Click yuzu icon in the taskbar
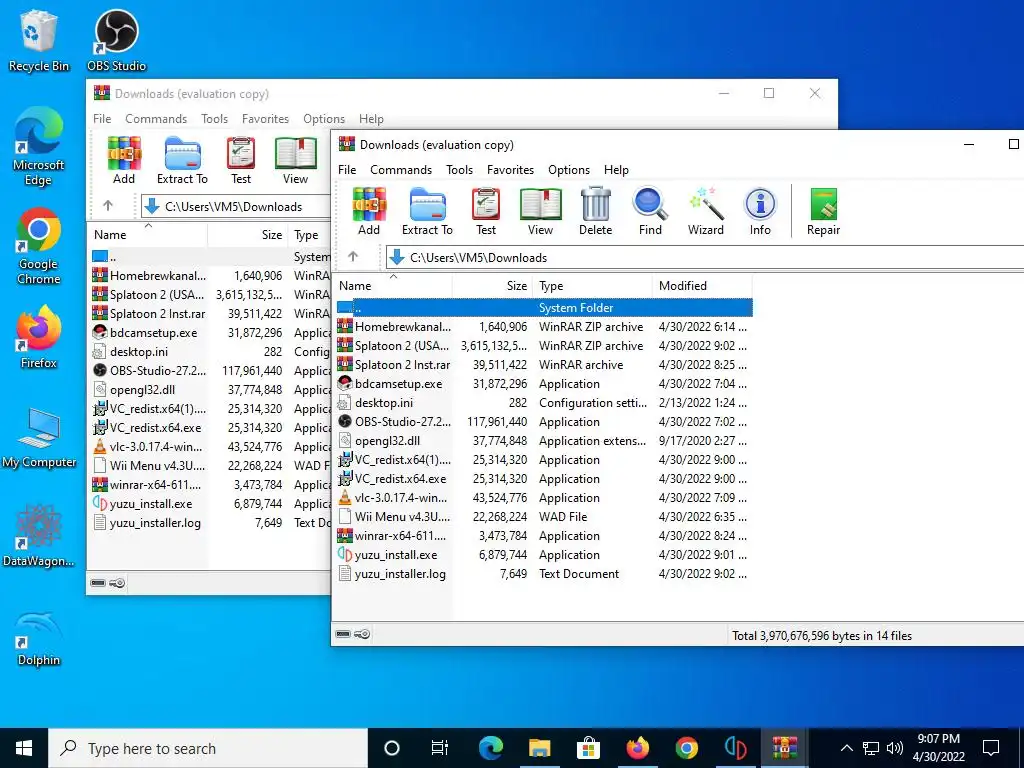 point(735,748)
